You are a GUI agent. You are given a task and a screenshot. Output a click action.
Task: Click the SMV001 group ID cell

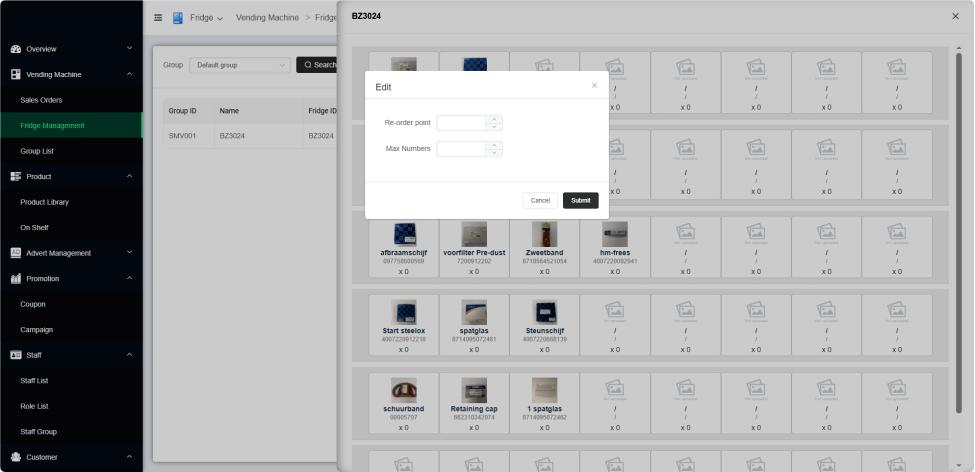[182, 135]
